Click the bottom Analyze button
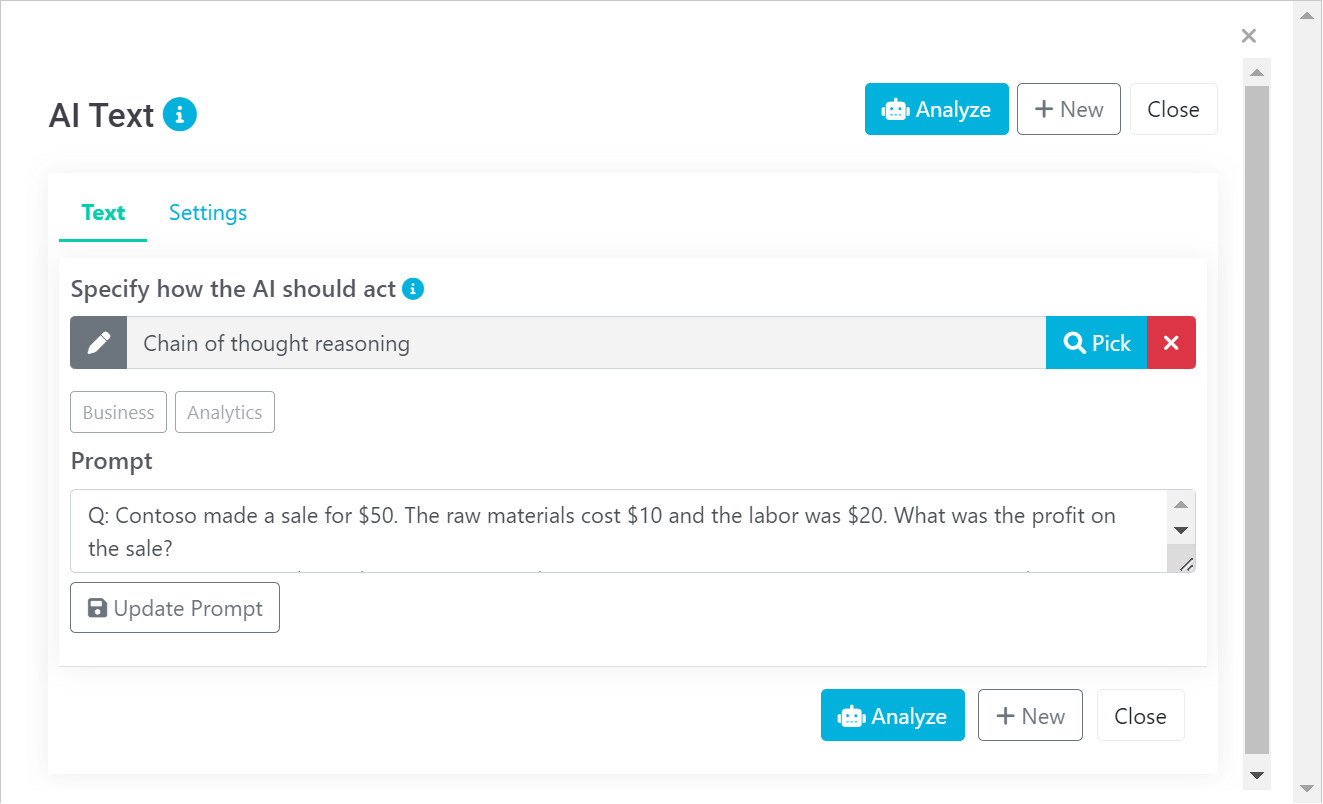1323x804 pixels. [x=892, y=715]
